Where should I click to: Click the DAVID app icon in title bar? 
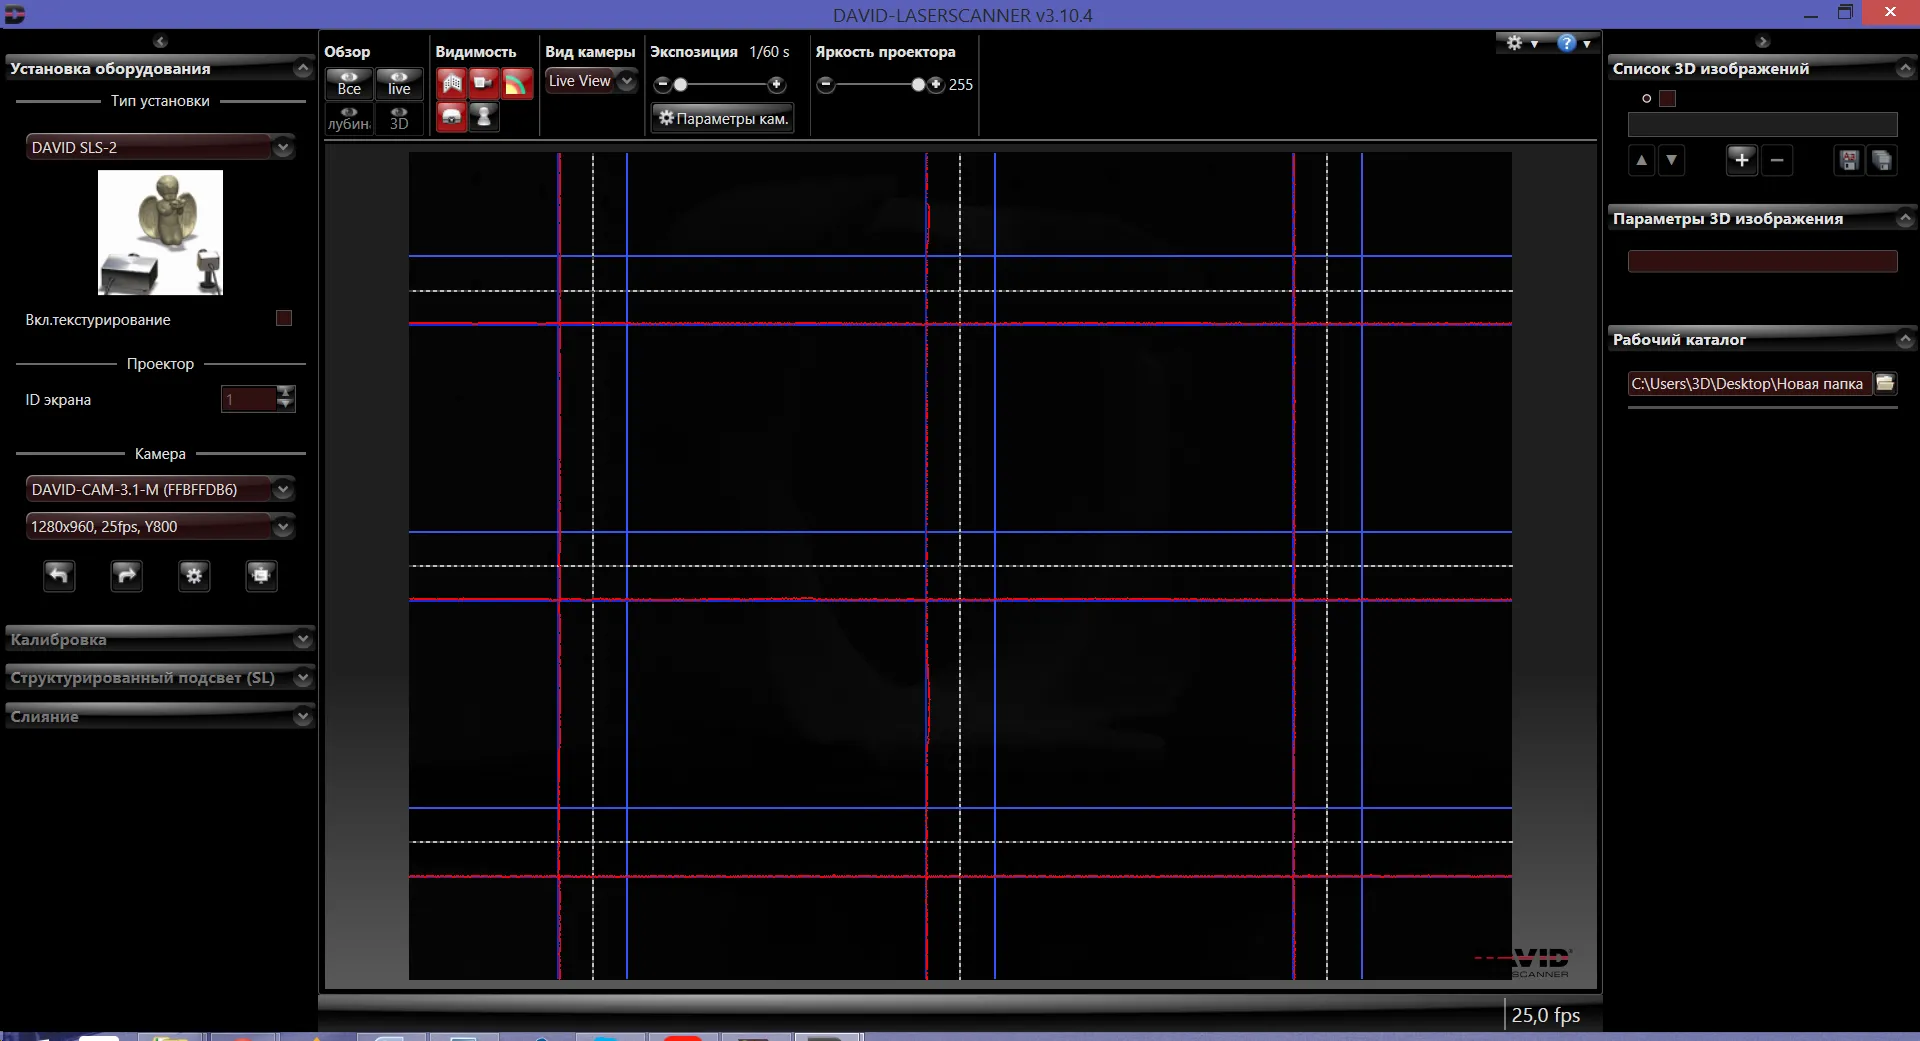(x=14, y=14)
